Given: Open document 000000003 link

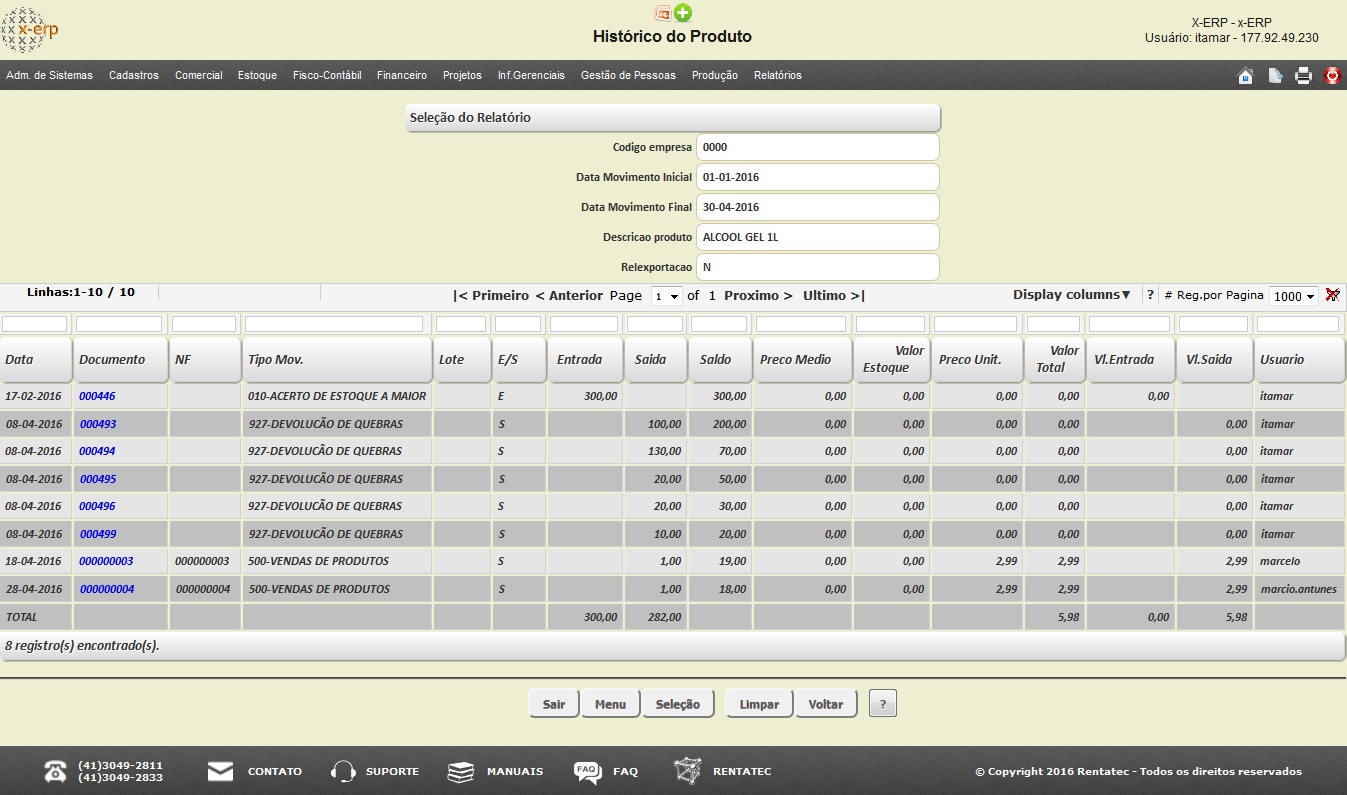Looking at the screenshot, I should point(106,561).
